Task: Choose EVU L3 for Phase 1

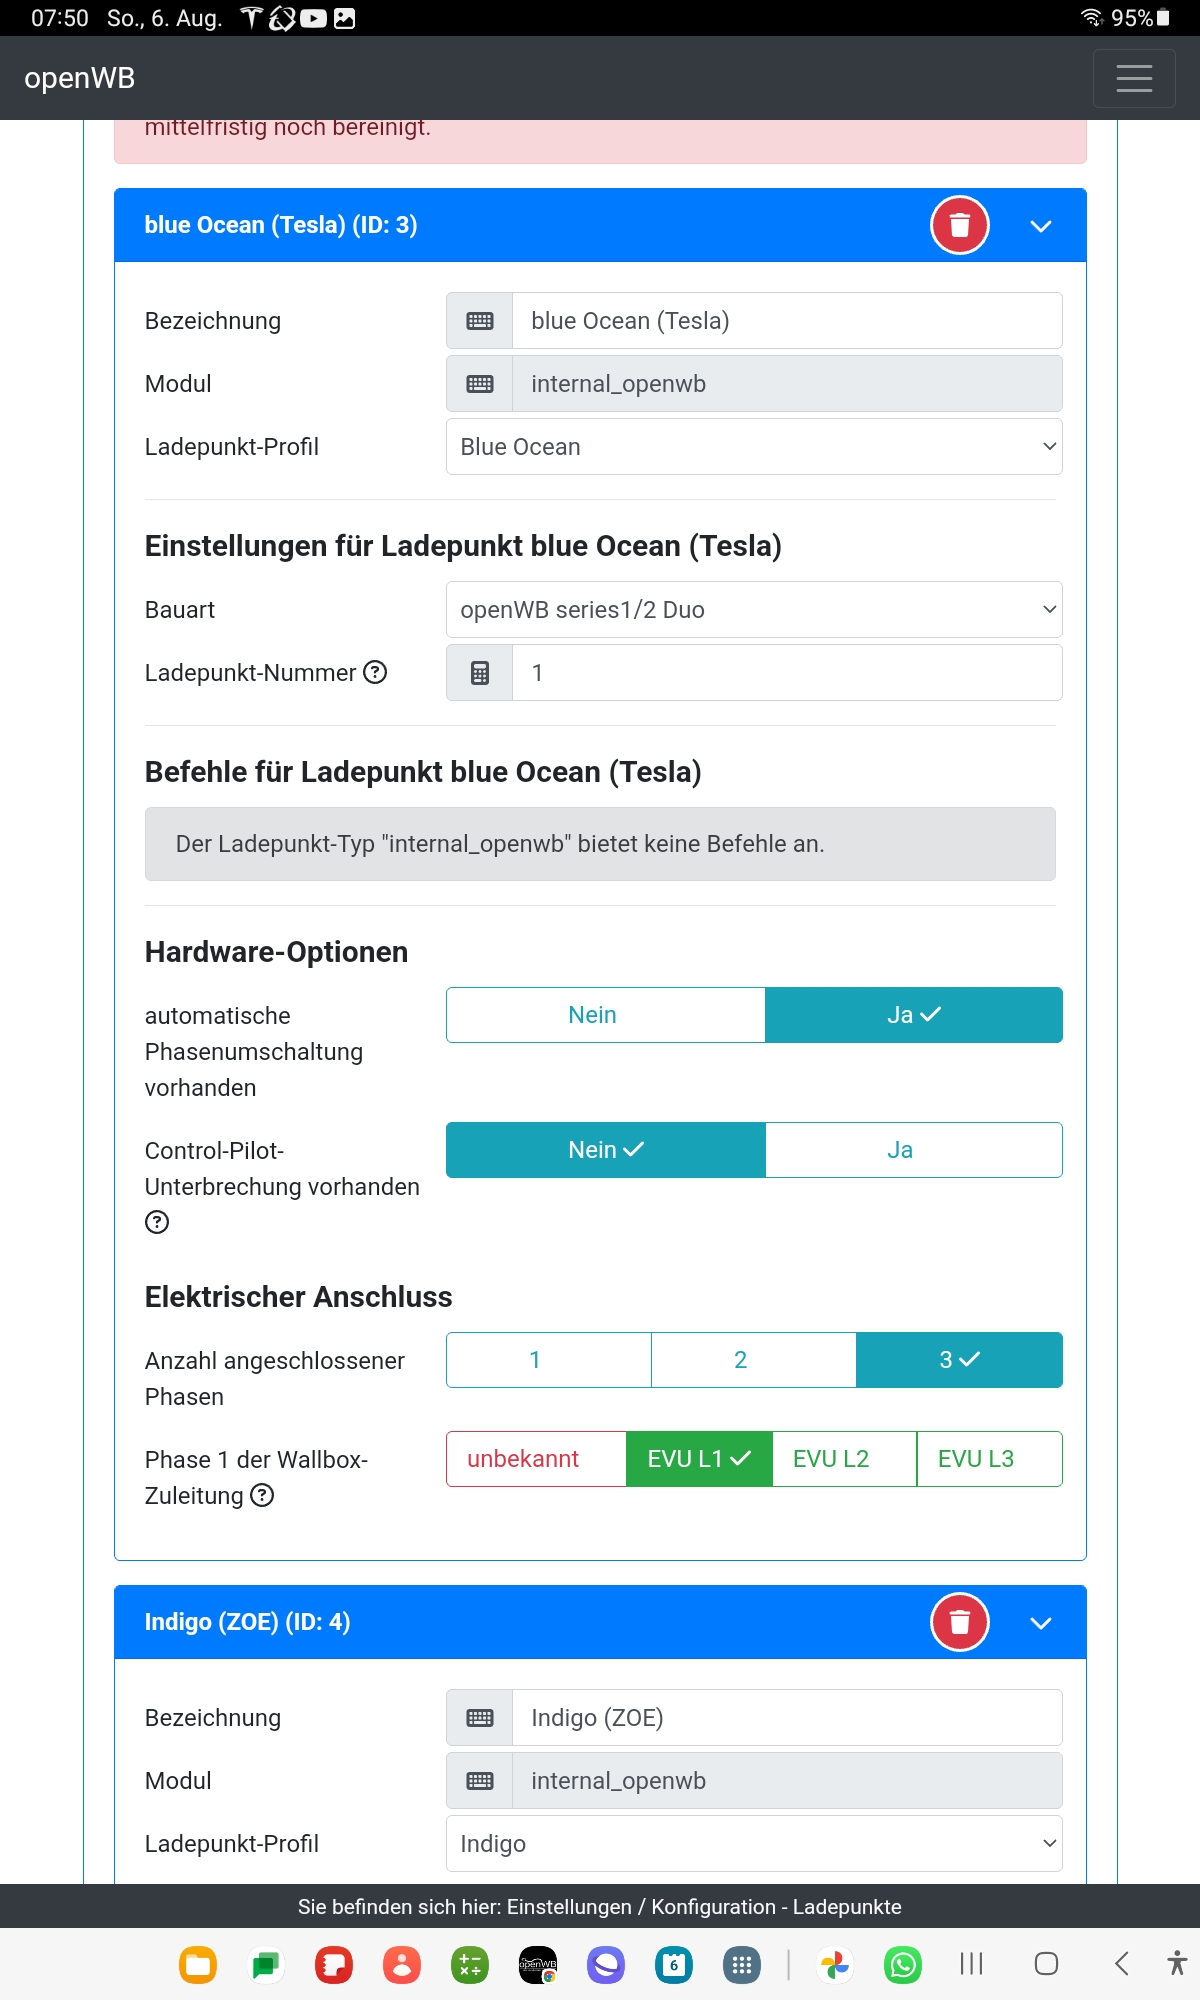Action: (989, 1459)
